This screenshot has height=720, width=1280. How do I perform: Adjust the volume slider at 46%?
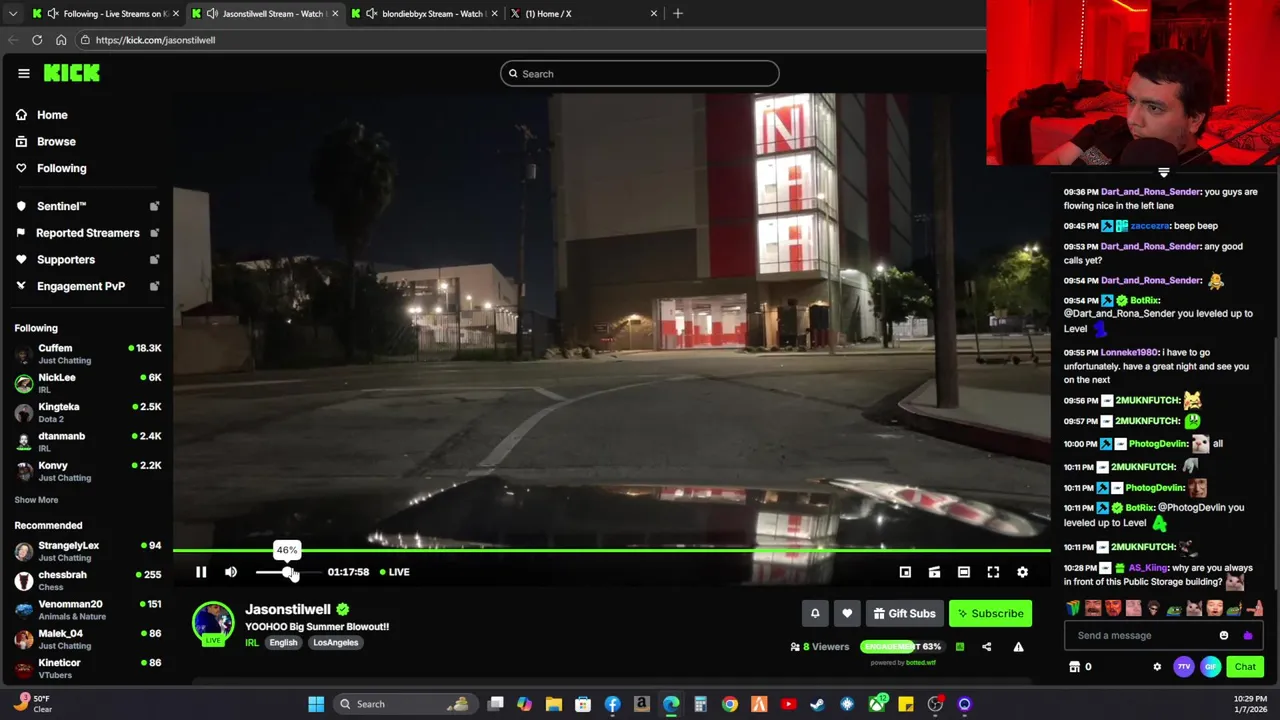pyautogui.click(x=288, y=572)
